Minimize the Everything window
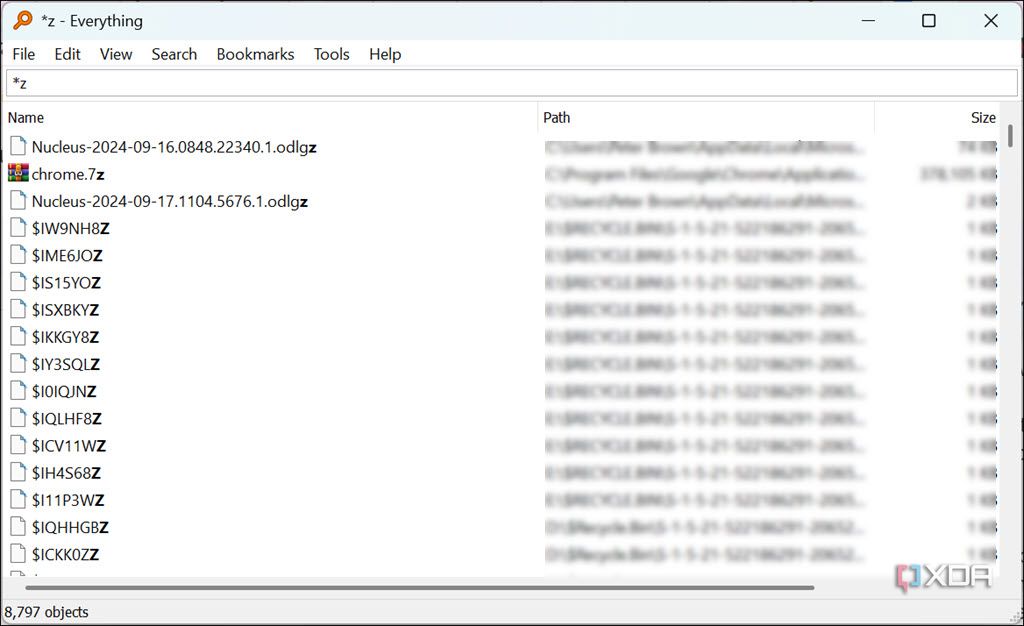The height and width of the screenshot is (626, 1024). click(868, 20)
